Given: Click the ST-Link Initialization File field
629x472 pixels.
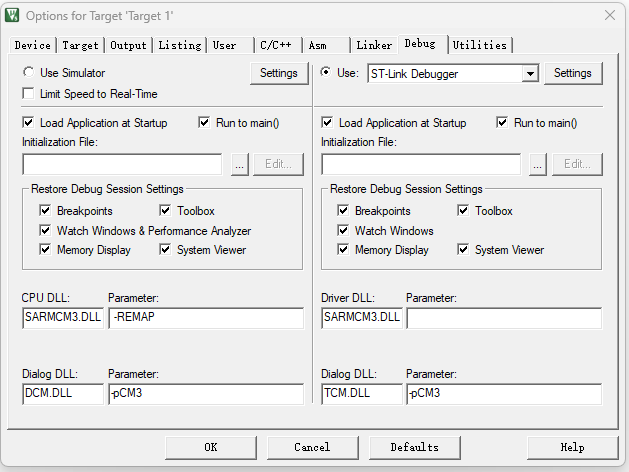Looking at the screenshot, I should tap(421, 164).
